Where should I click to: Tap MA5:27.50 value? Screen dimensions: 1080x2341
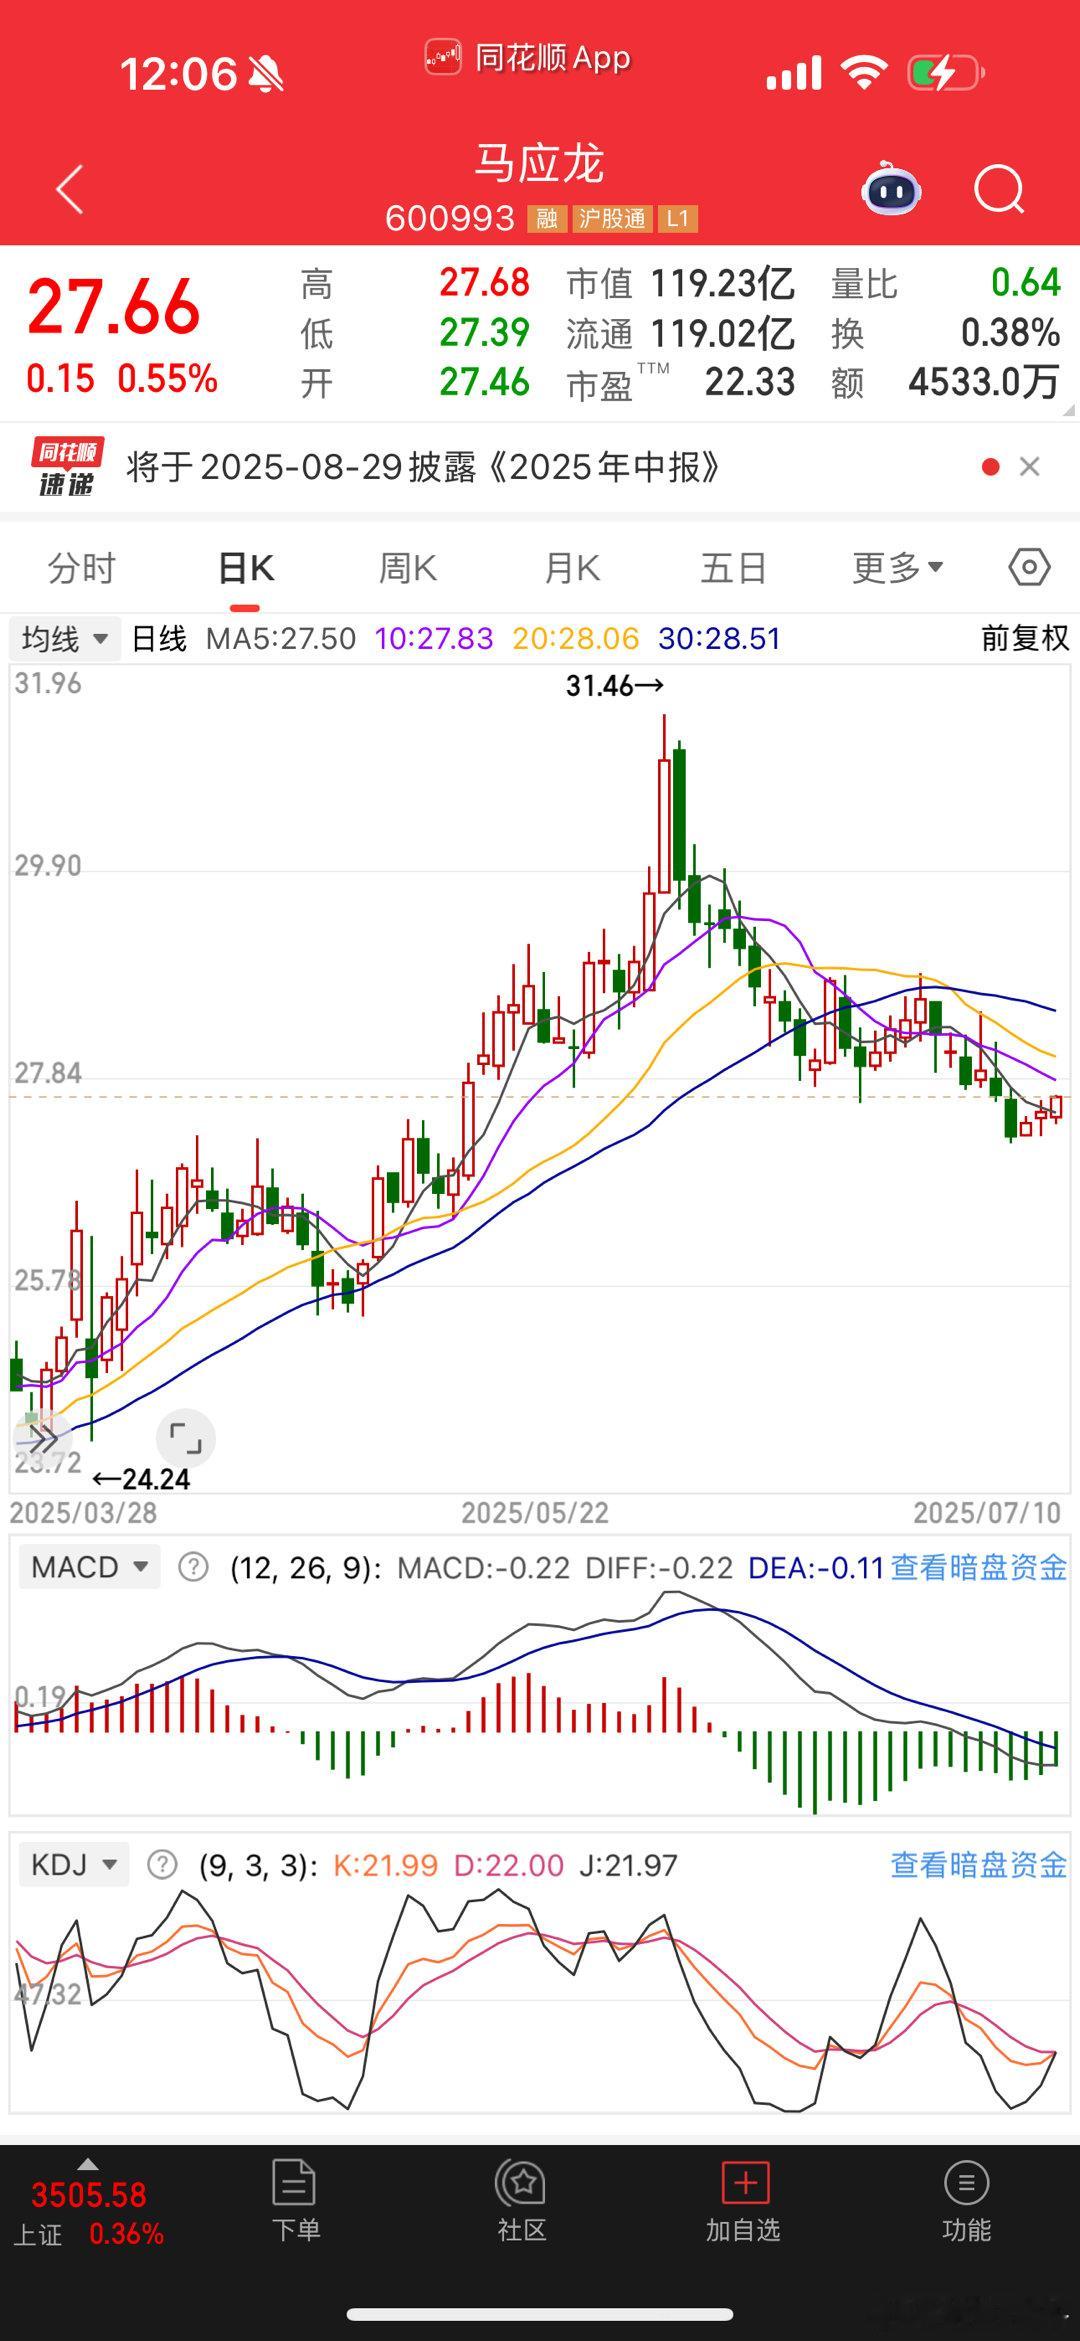point(281,638)
